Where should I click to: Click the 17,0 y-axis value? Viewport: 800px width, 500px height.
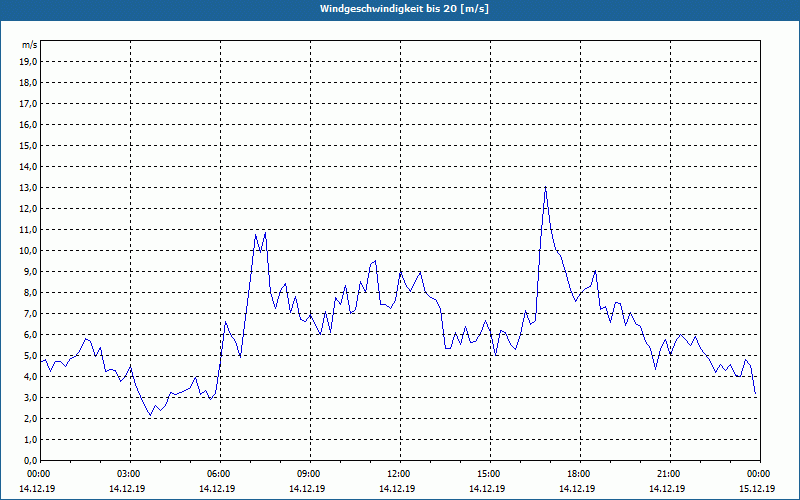click(28, 104)
